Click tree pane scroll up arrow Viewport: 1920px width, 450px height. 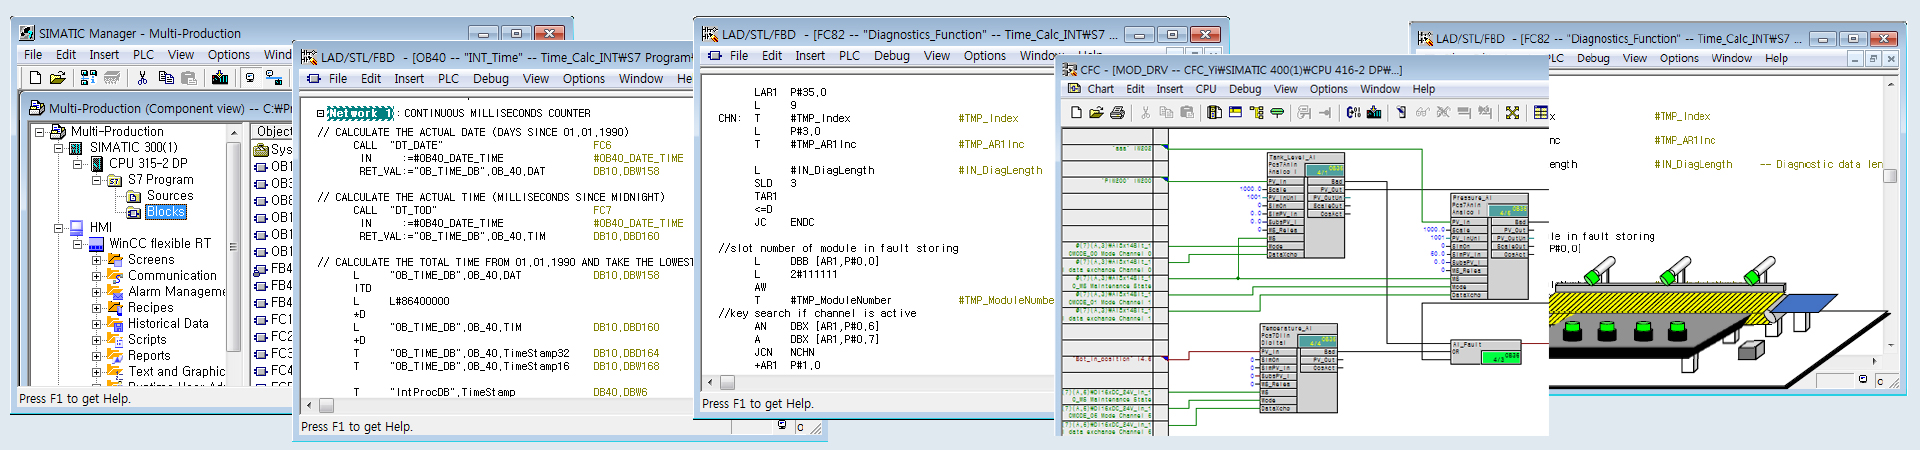(x=235, y=132)
